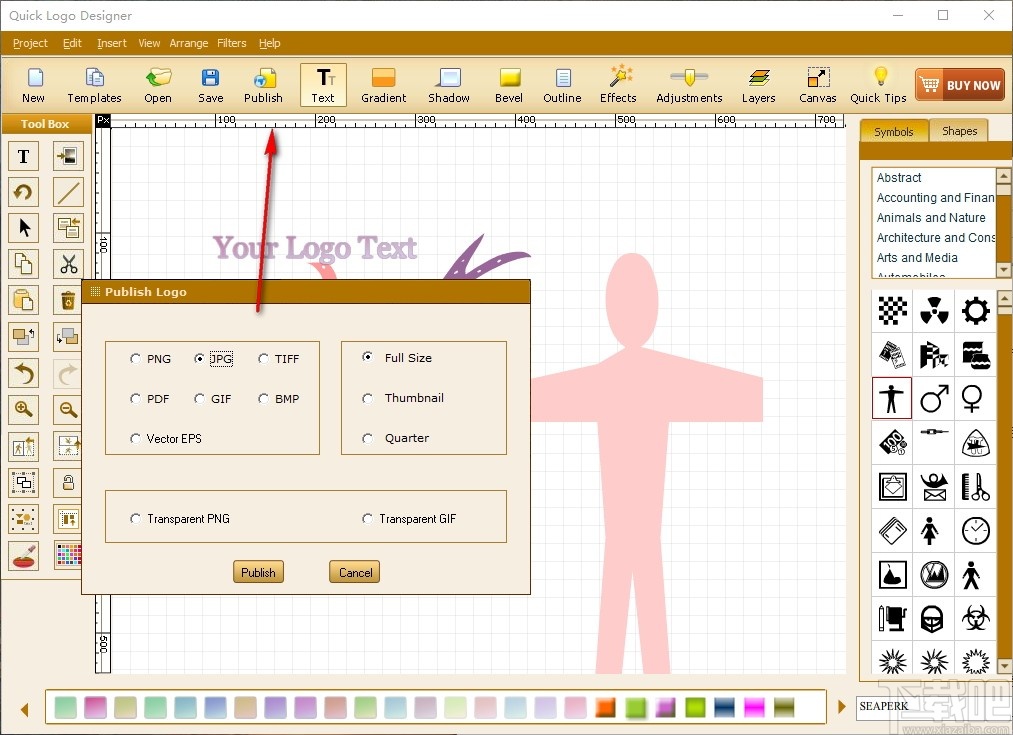1013x735 pixels.
Task: Click the import image tool in Tool Box
Action: pos(68,156)
